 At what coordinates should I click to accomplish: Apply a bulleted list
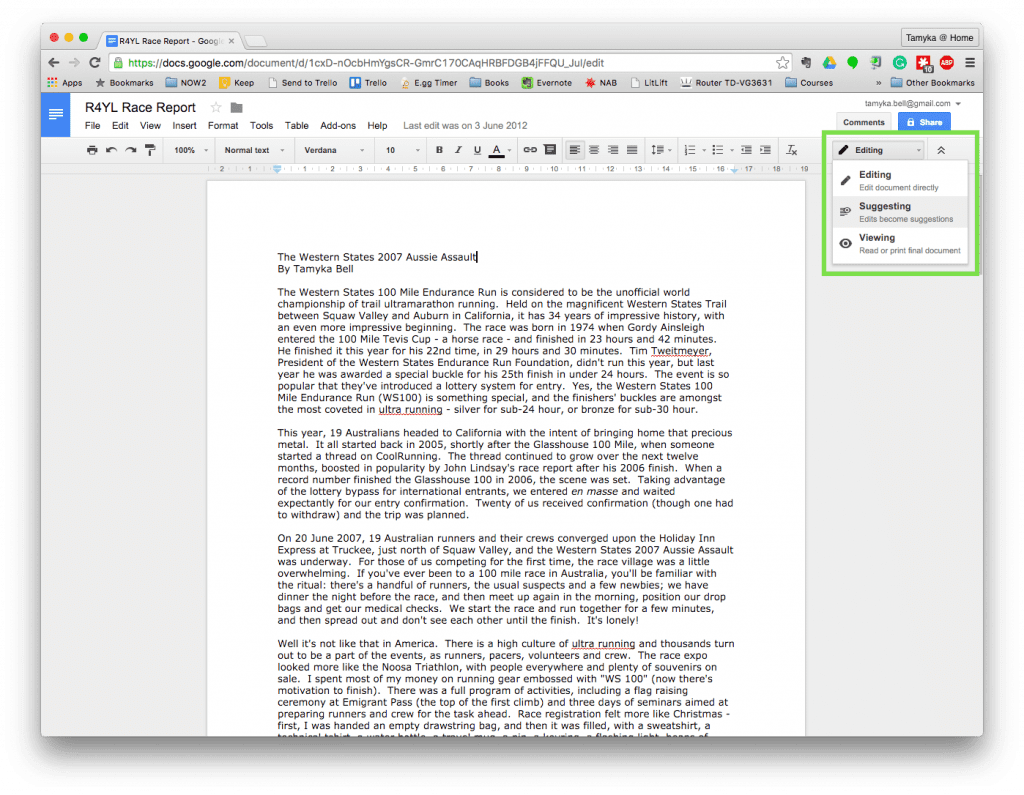click(717, 150)
